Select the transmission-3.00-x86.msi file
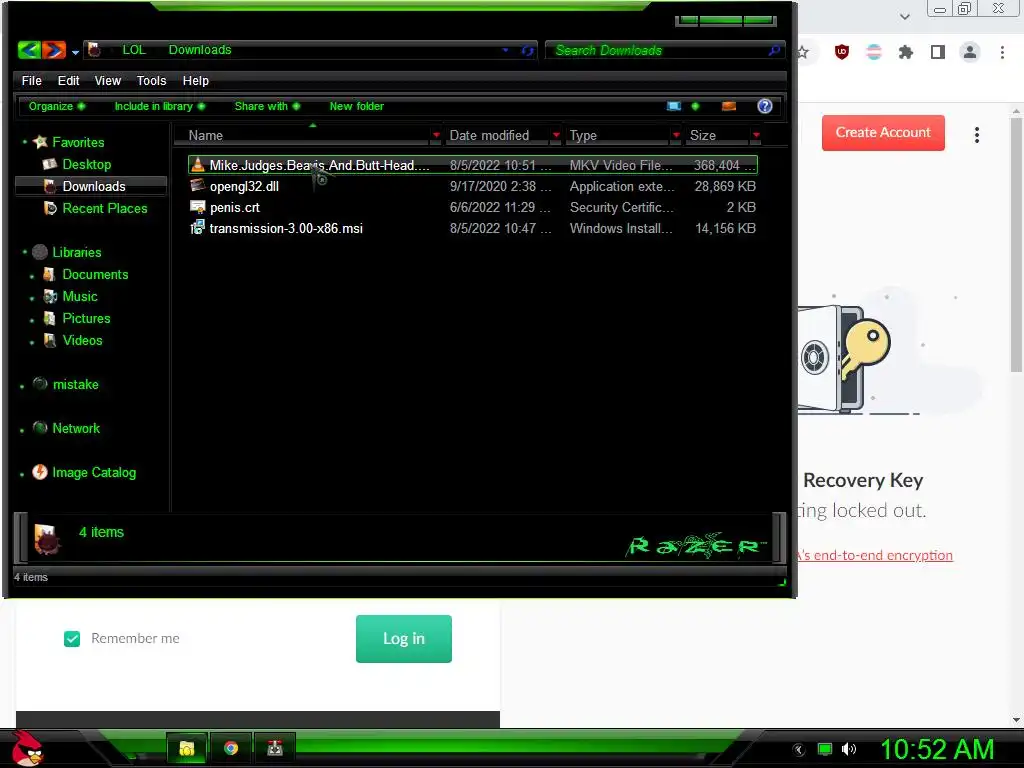1024x768 pixels. pos(472,228)
